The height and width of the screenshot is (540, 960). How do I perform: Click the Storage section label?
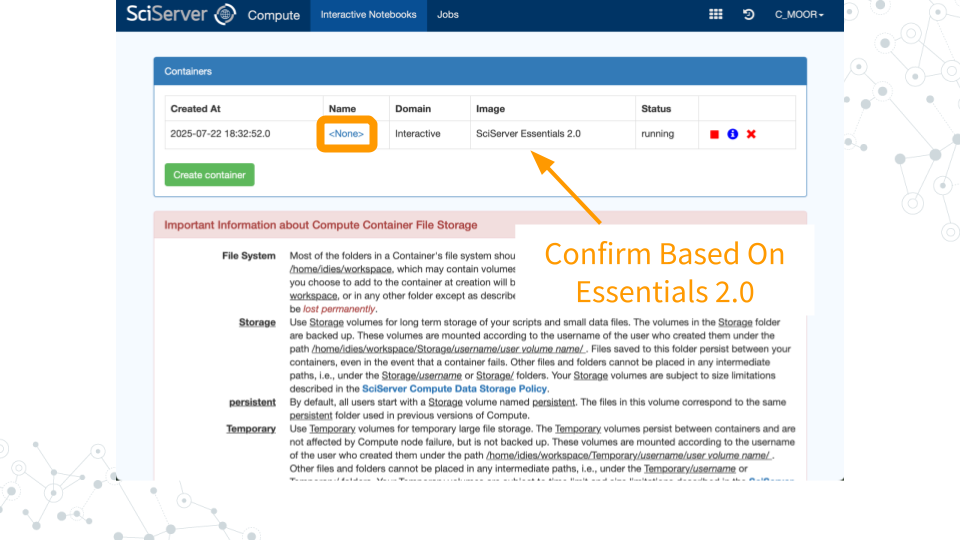(257, 323)
